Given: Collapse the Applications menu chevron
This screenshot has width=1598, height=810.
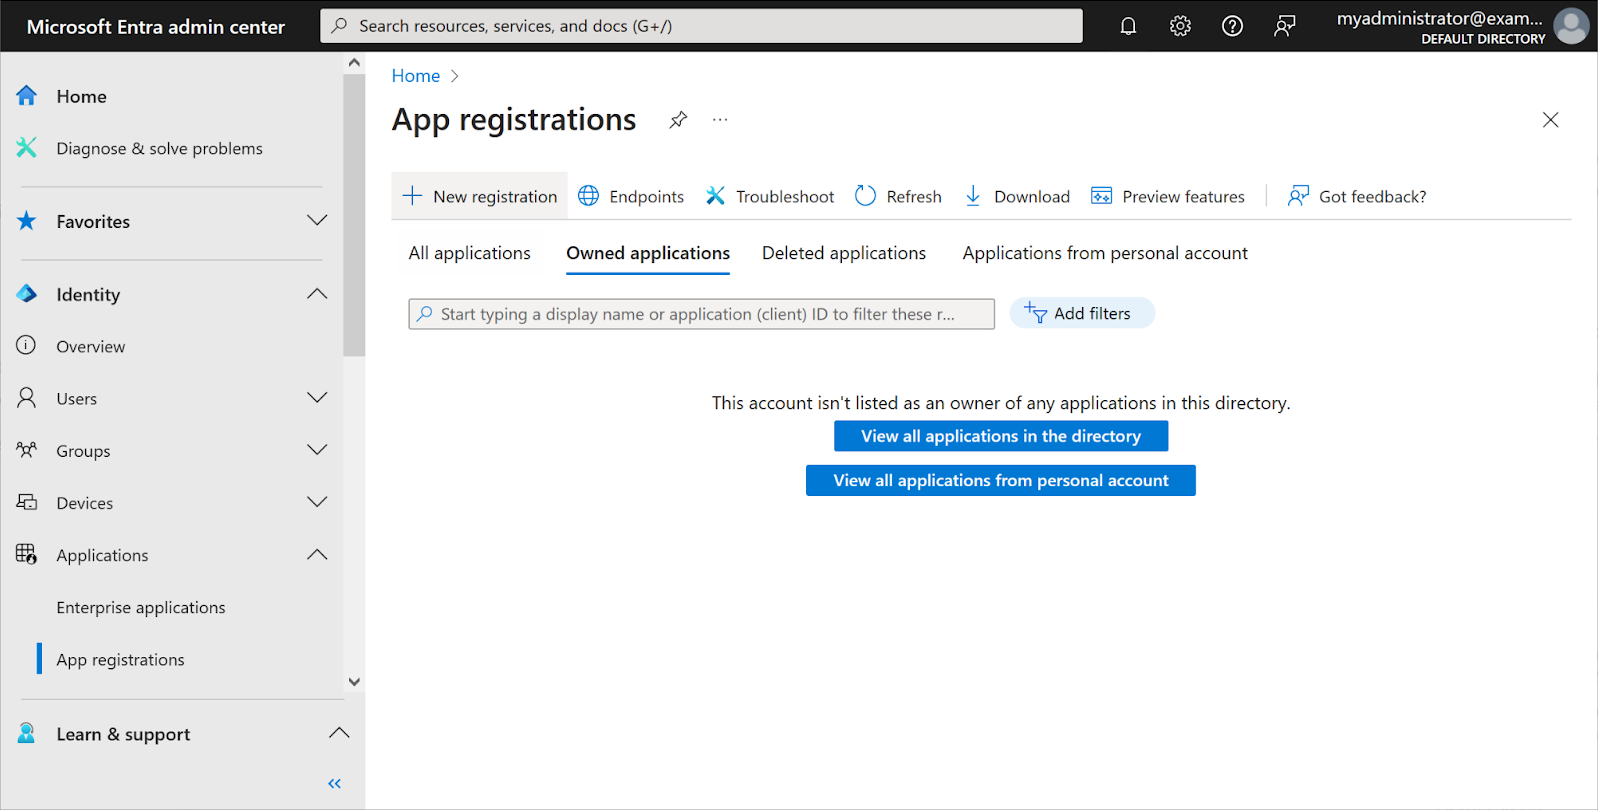Looking at the screenshot, I should pos(317,554).
